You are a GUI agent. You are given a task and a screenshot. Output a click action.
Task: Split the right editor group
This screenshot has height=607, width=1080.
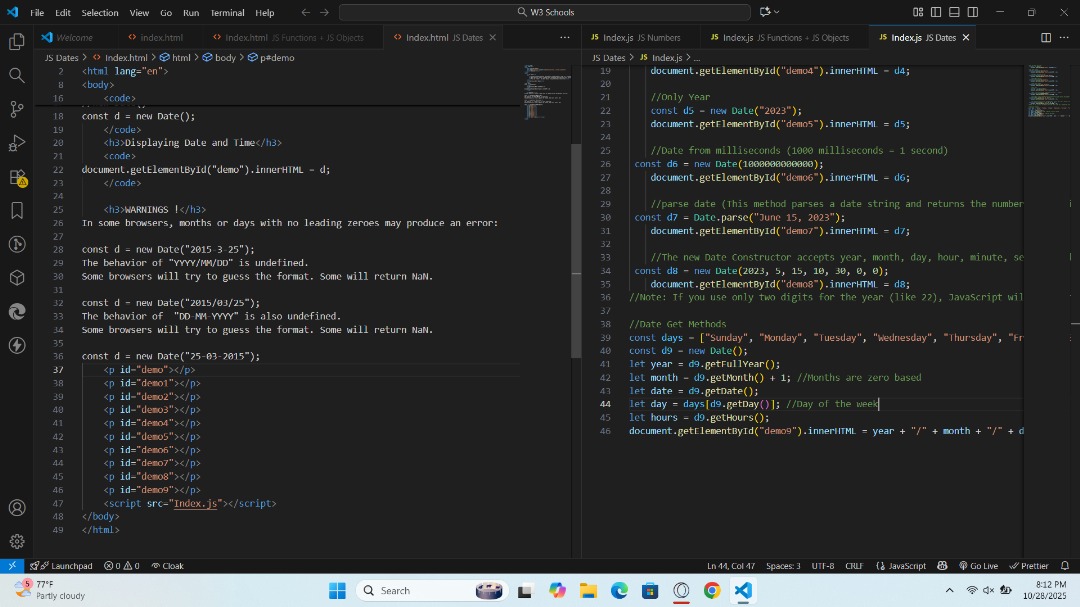coord(1046,37)
